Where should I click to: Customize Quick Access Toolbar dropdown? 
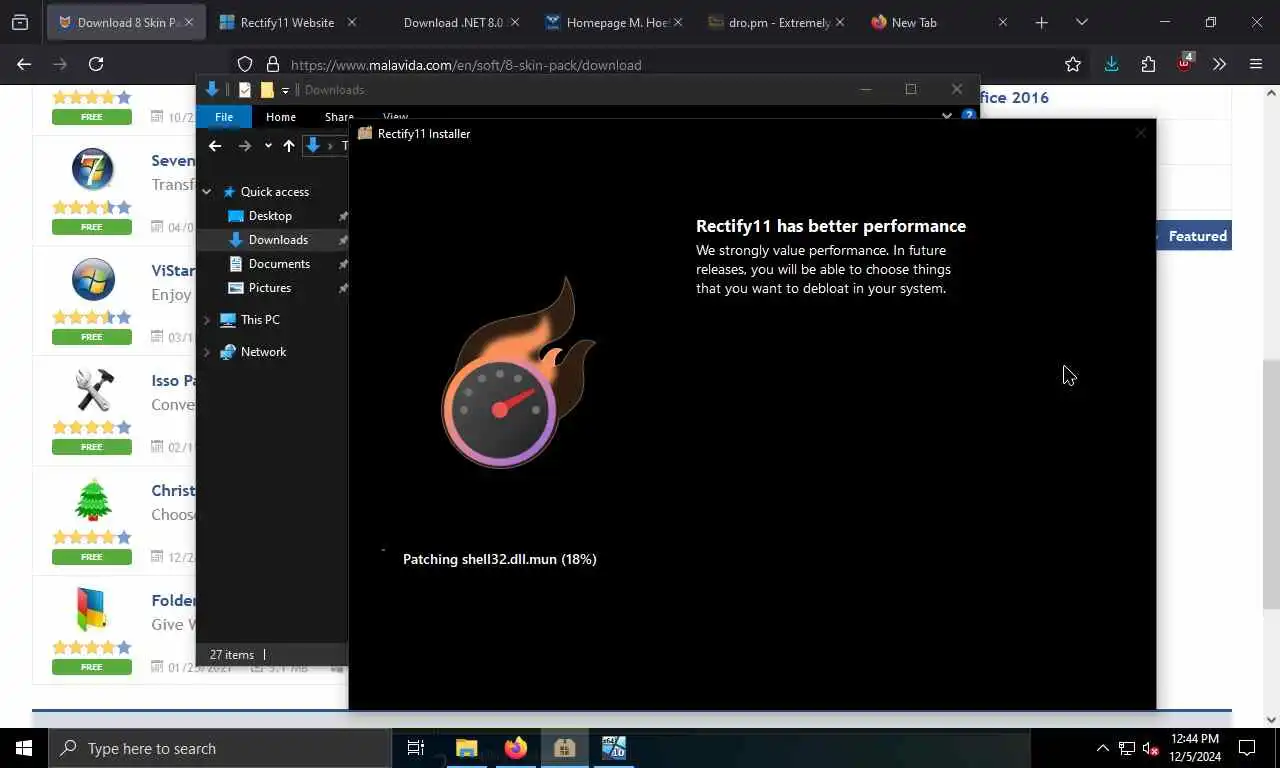[x=285, y=90]
